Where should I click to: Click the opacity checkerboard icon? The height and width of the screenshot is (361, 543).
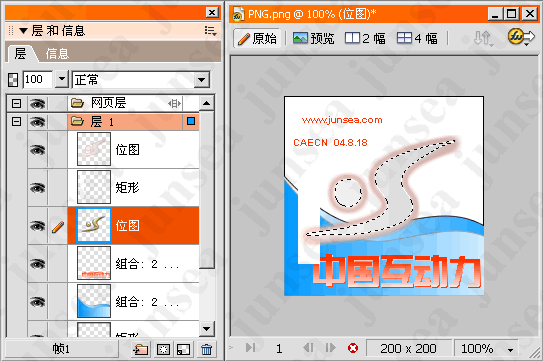[13, 80]
